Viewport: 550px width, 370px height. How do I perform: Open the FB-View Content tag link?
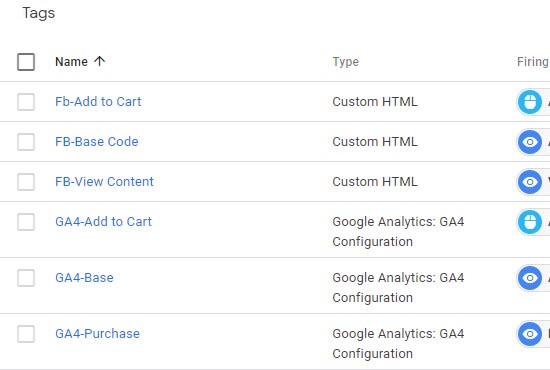(105, 182)
